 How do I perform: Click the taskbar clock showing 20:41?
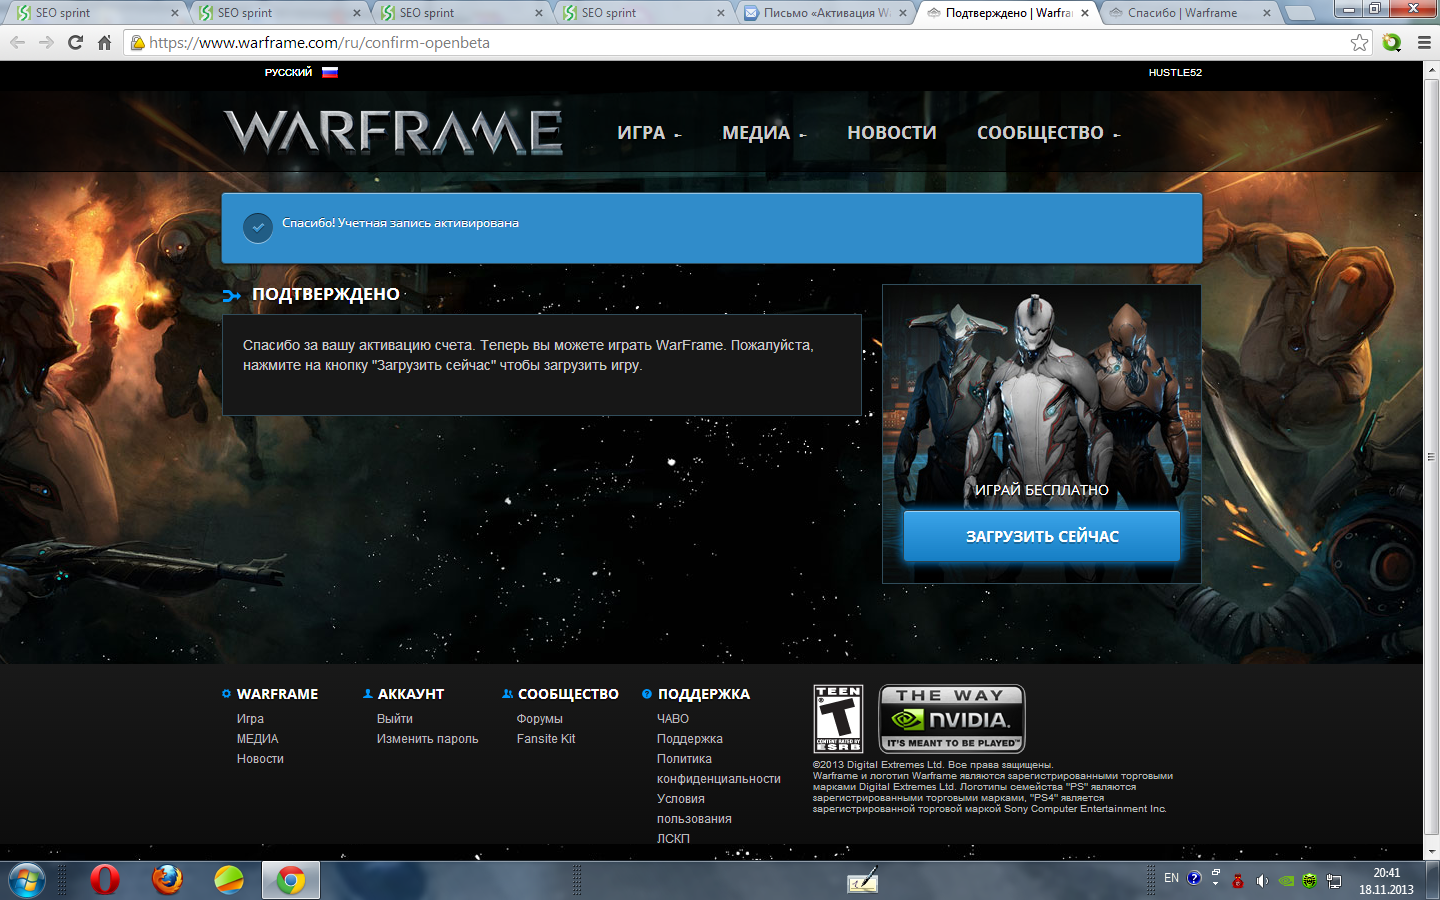(x=1386, y=881)
